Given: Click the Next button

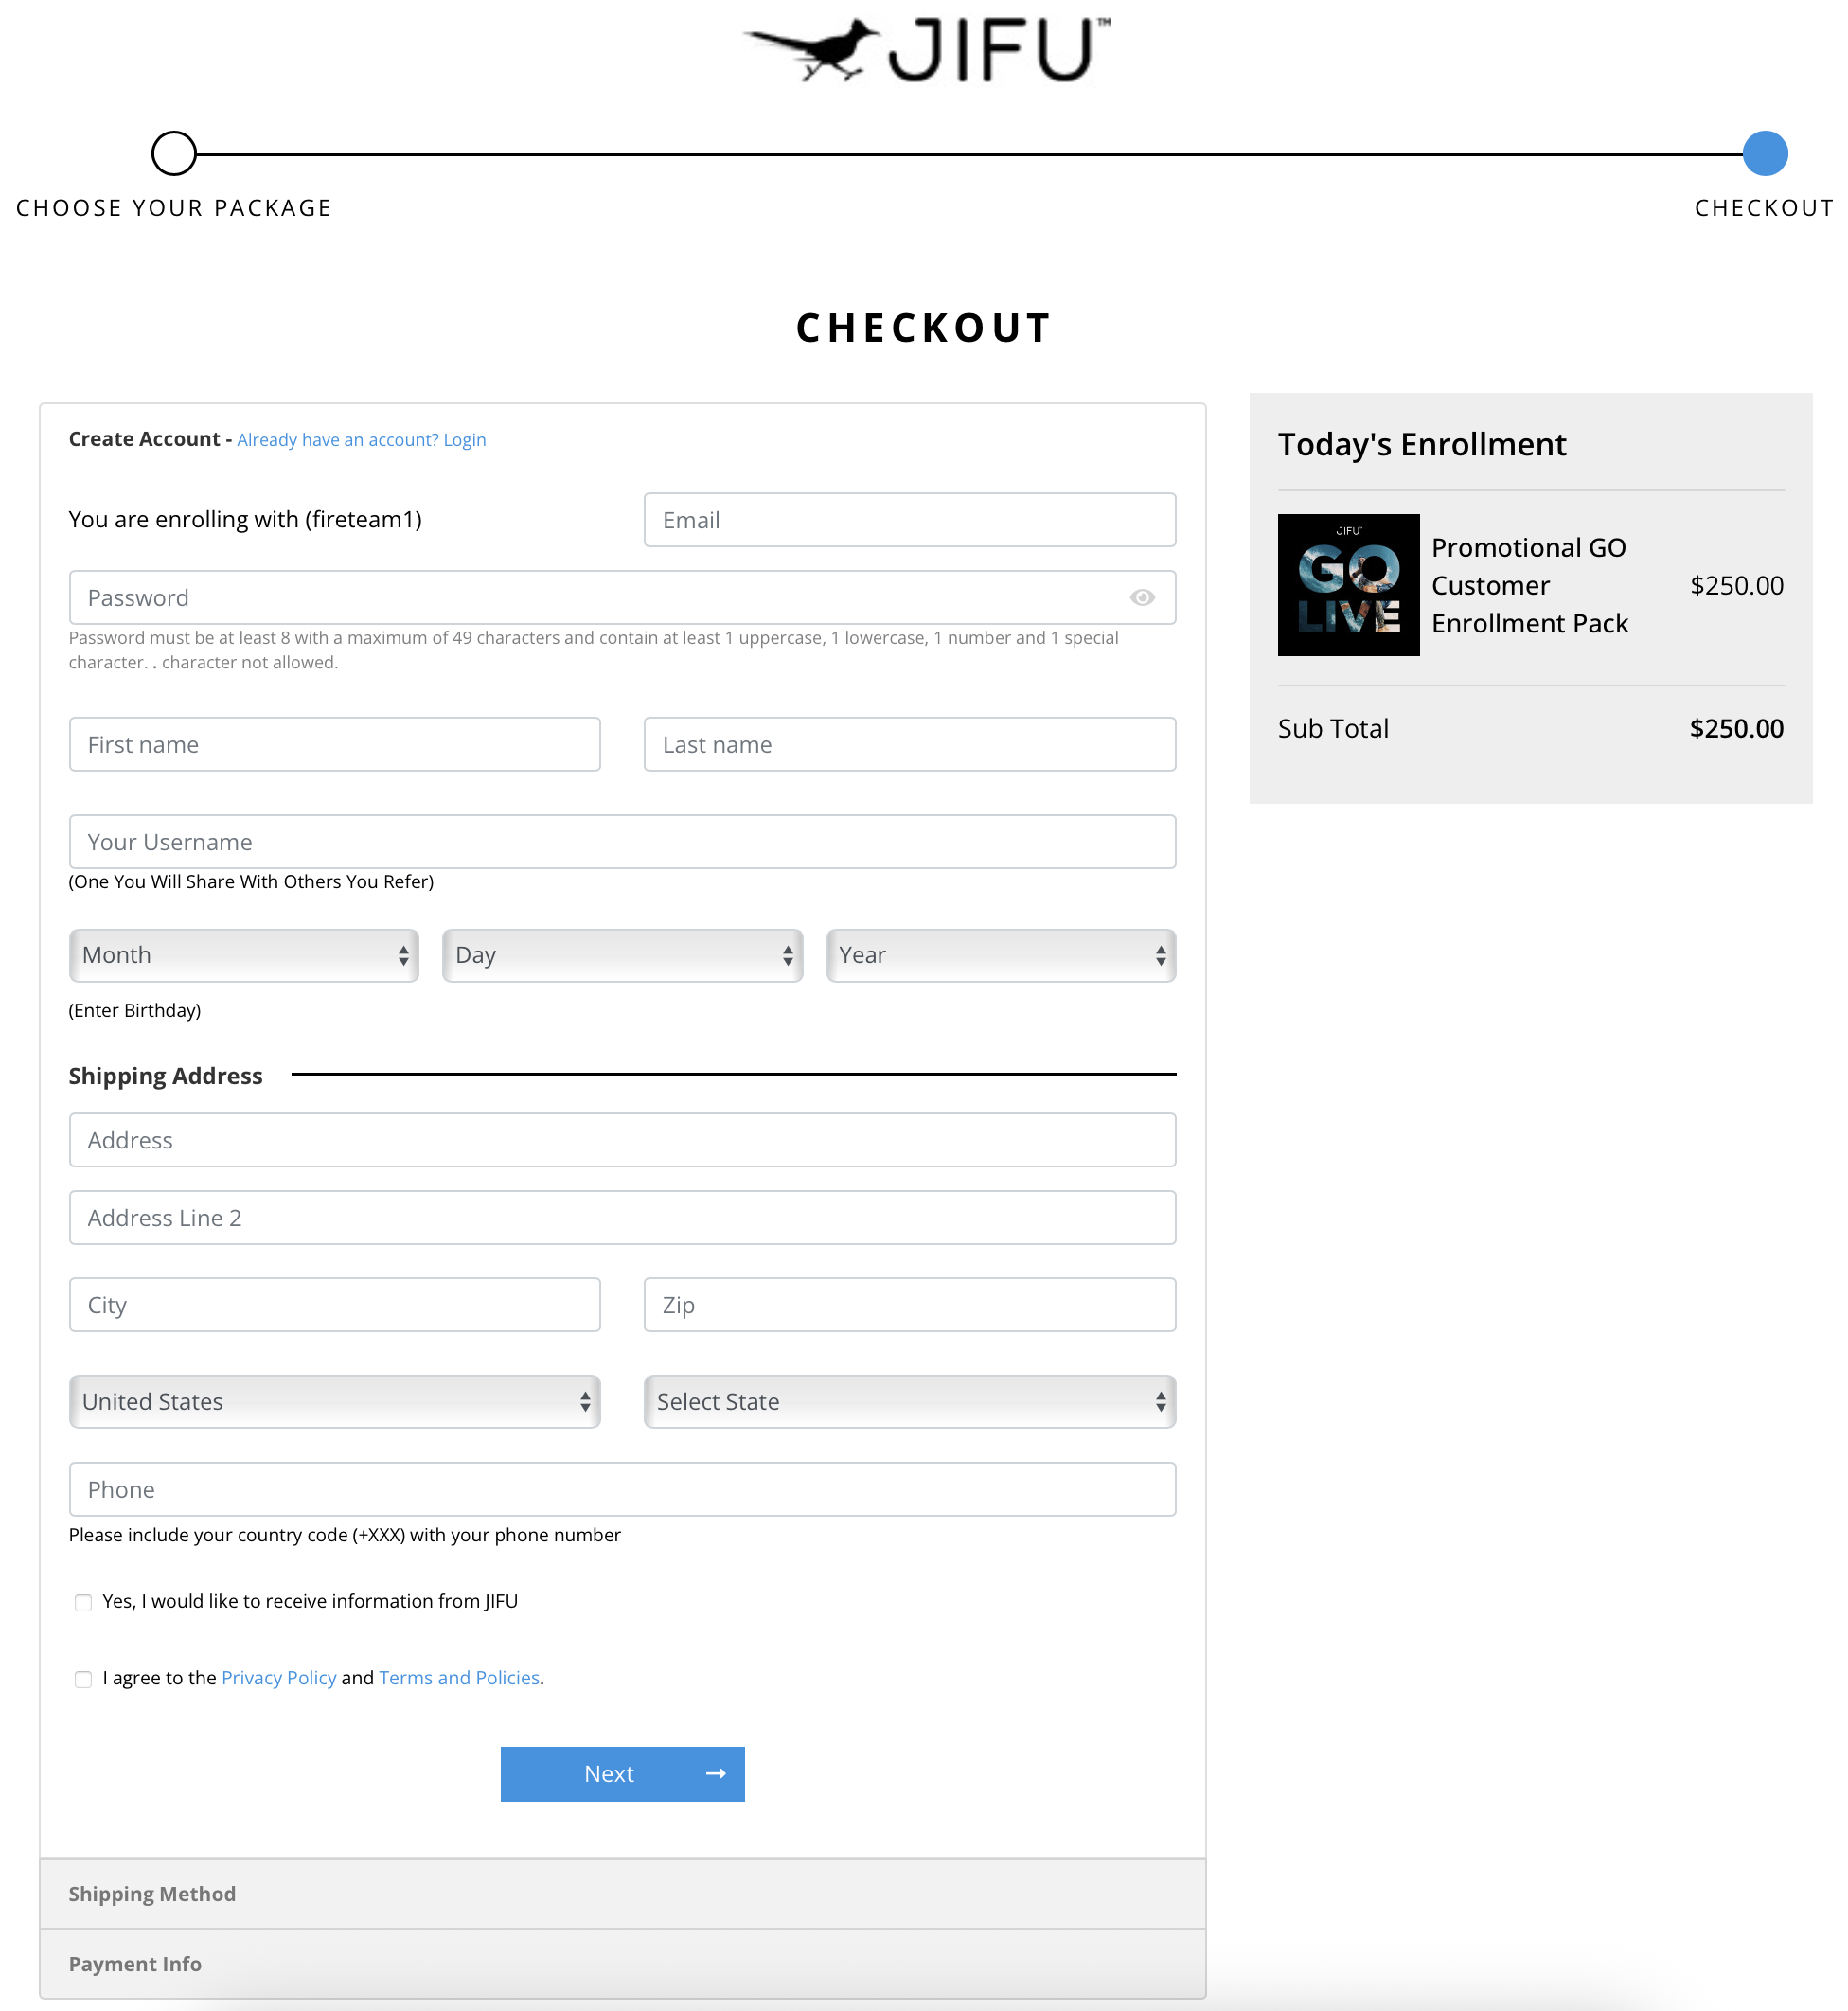Looking at the screenshot, I should point(622,1774).
